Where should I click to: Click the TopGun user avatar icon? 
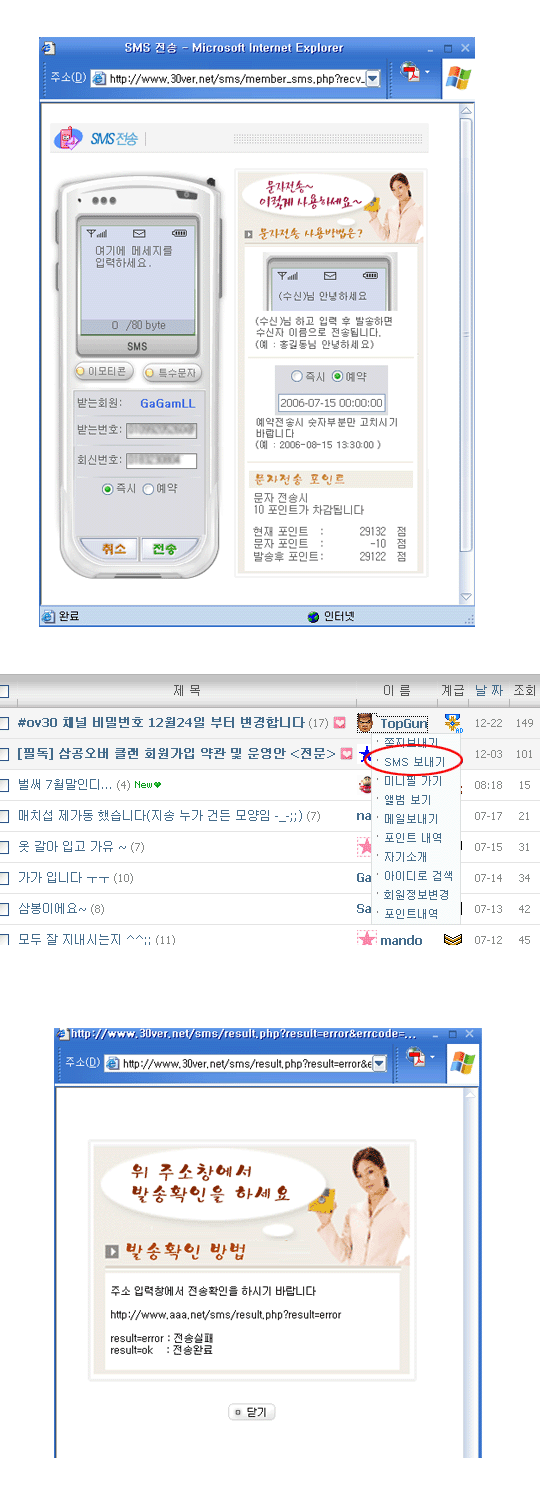[x=366, y=722]
